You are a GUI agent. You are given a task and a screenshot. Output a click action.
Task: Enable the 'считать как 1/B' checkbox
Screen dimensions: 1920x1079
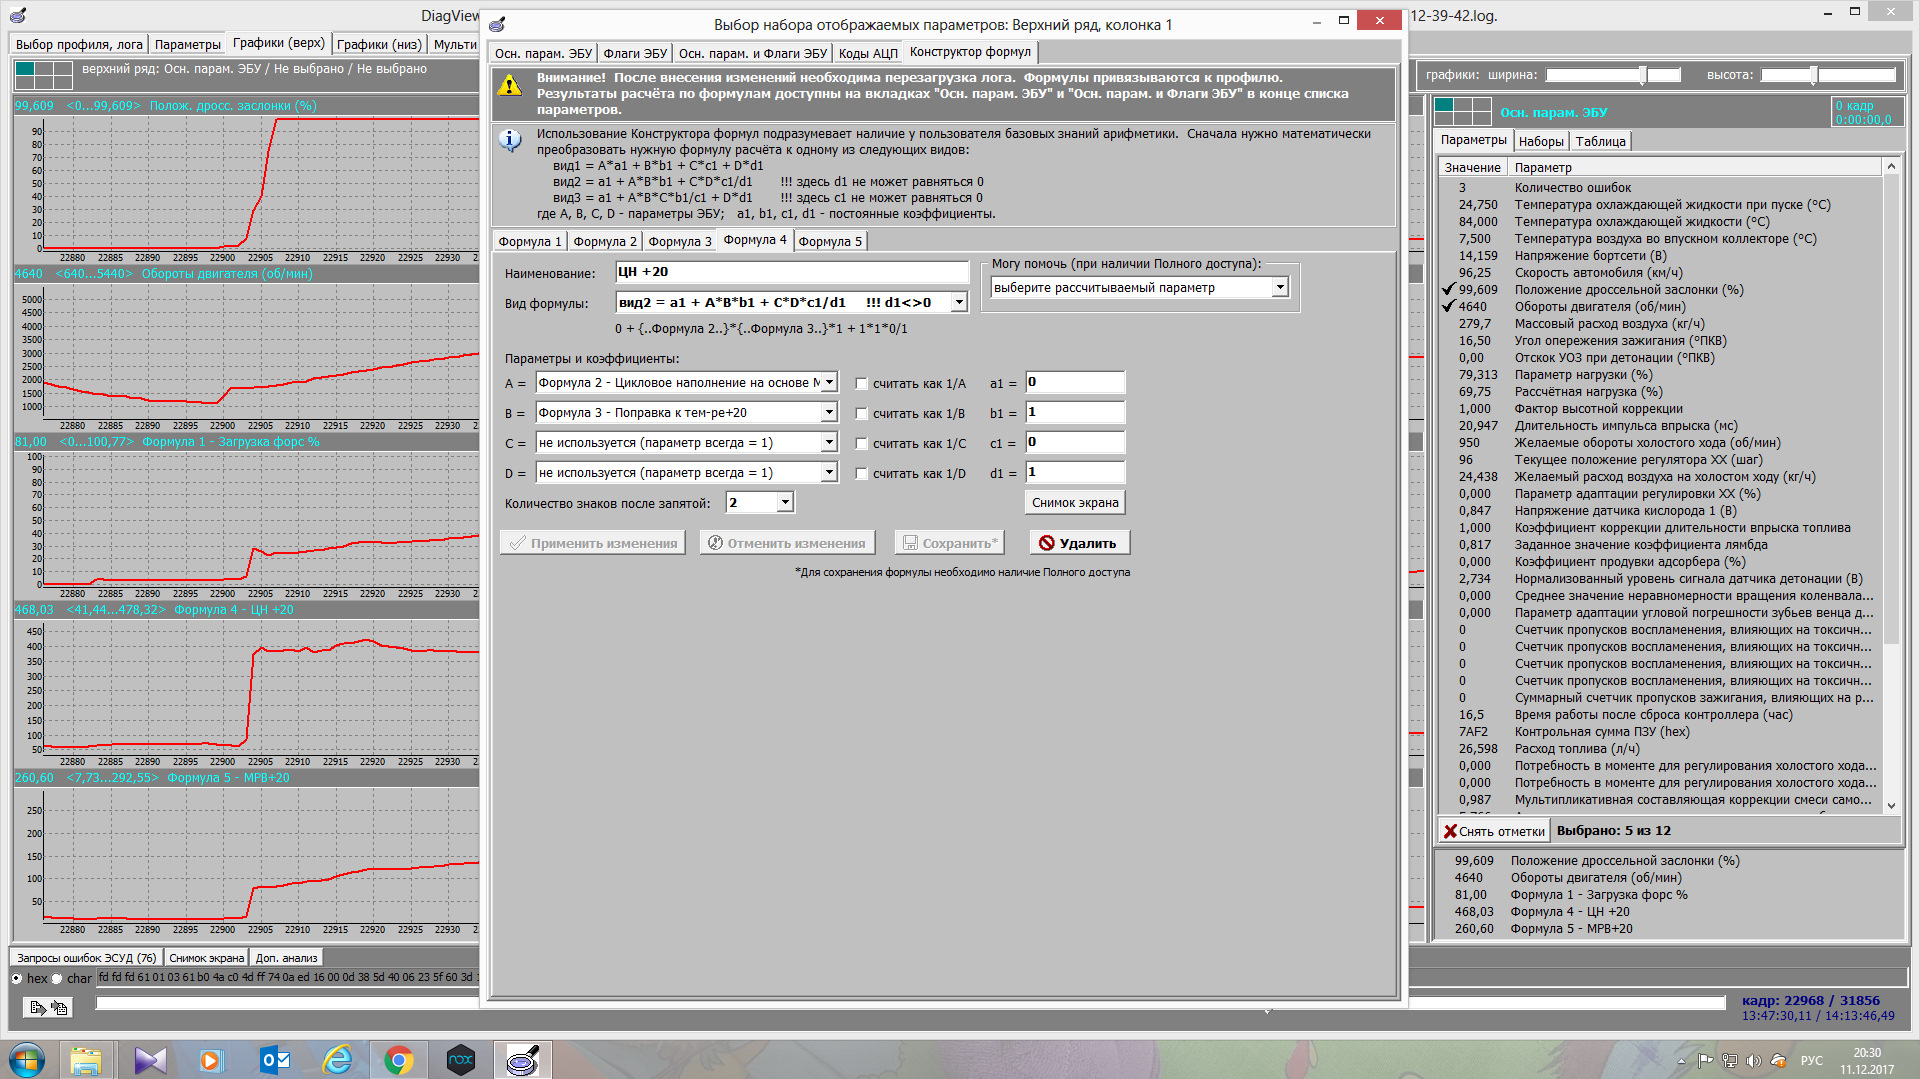(x=861, y=413)
